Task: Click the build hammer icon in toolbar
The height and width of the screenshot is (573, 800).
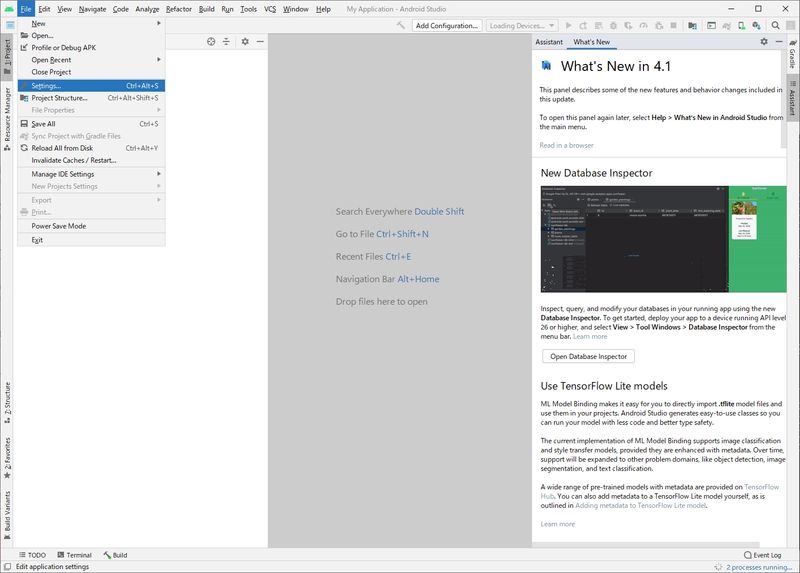Action: [401, 25]
